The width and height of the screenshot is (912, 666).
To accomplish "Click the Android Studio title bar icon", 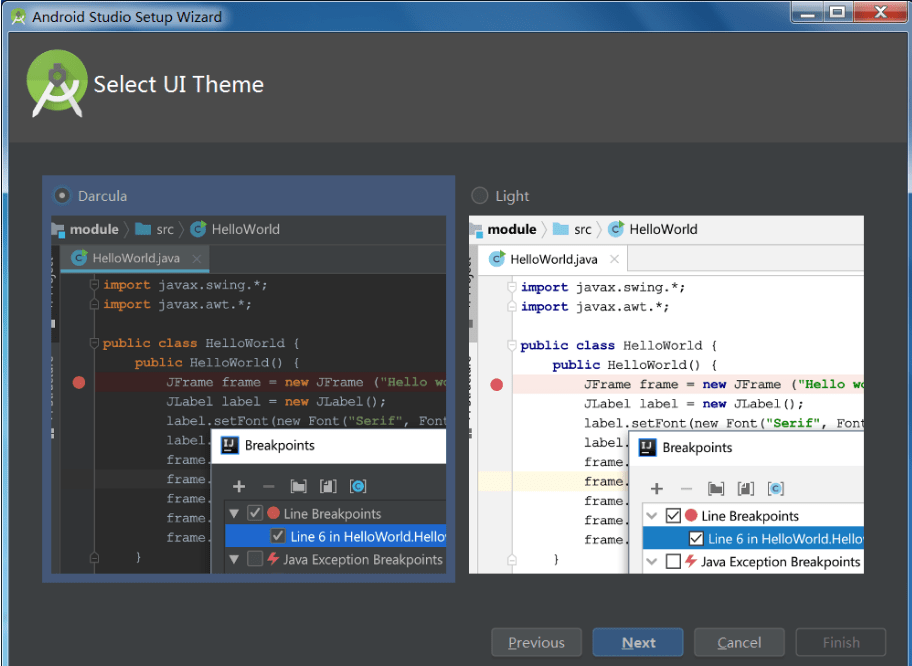I will tap(18, 16).
